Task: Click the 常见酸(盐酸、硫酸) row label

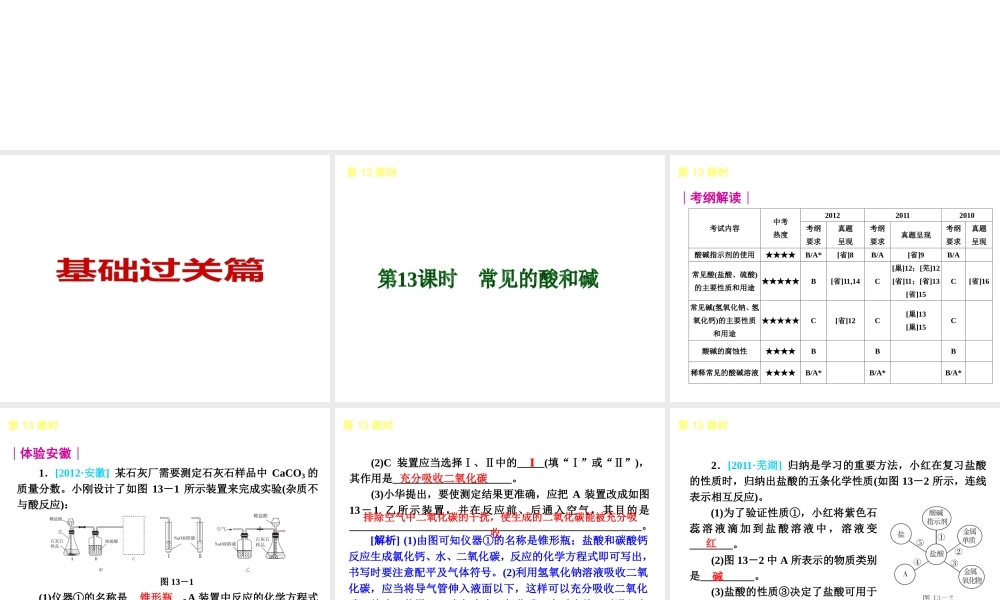Action: [724, 281]
